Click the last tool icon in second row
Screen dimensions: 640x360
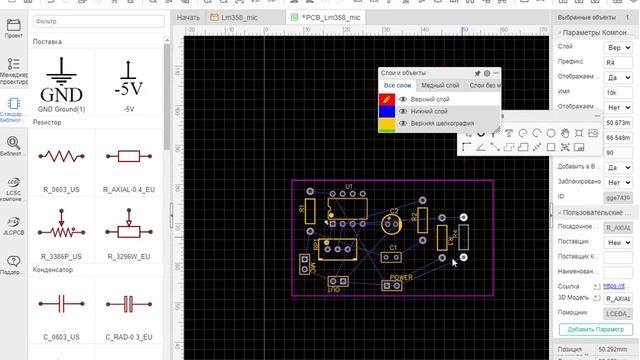tap(579, 147)
